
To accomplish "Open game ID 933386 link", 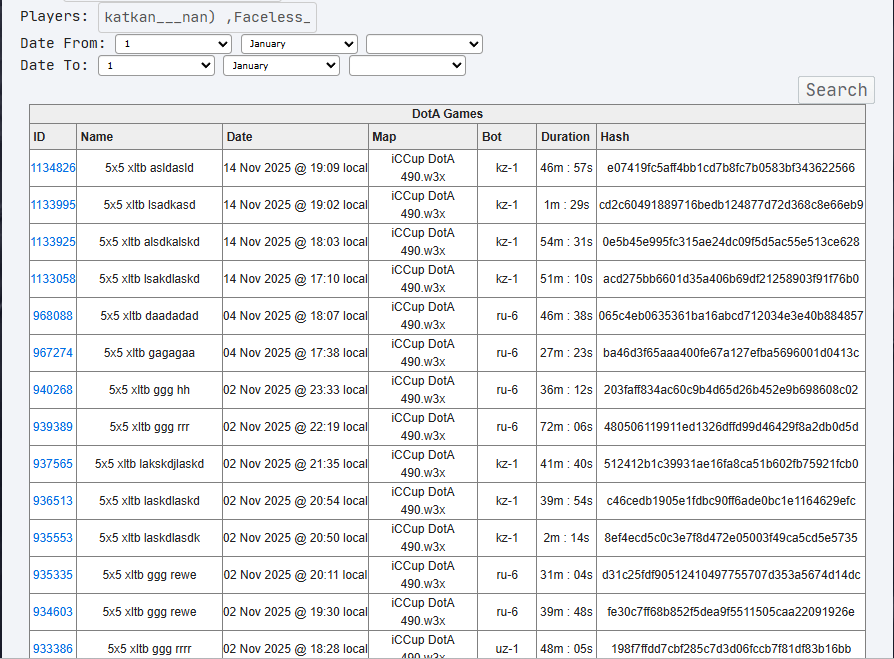I will click(53, 649).
